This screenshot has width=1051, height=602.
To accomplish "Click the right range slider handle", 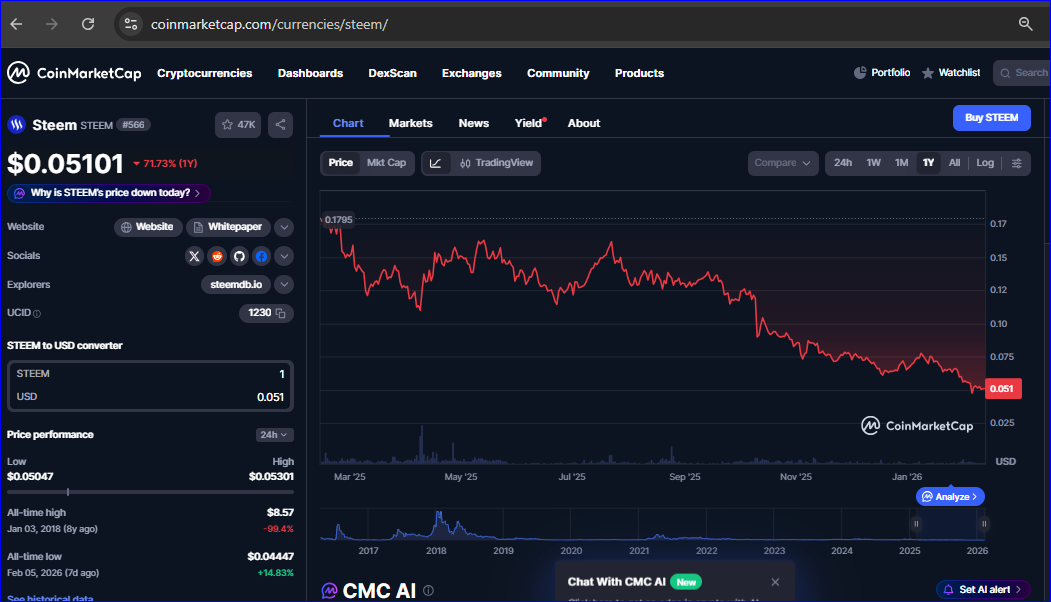I will click(984, 524).
